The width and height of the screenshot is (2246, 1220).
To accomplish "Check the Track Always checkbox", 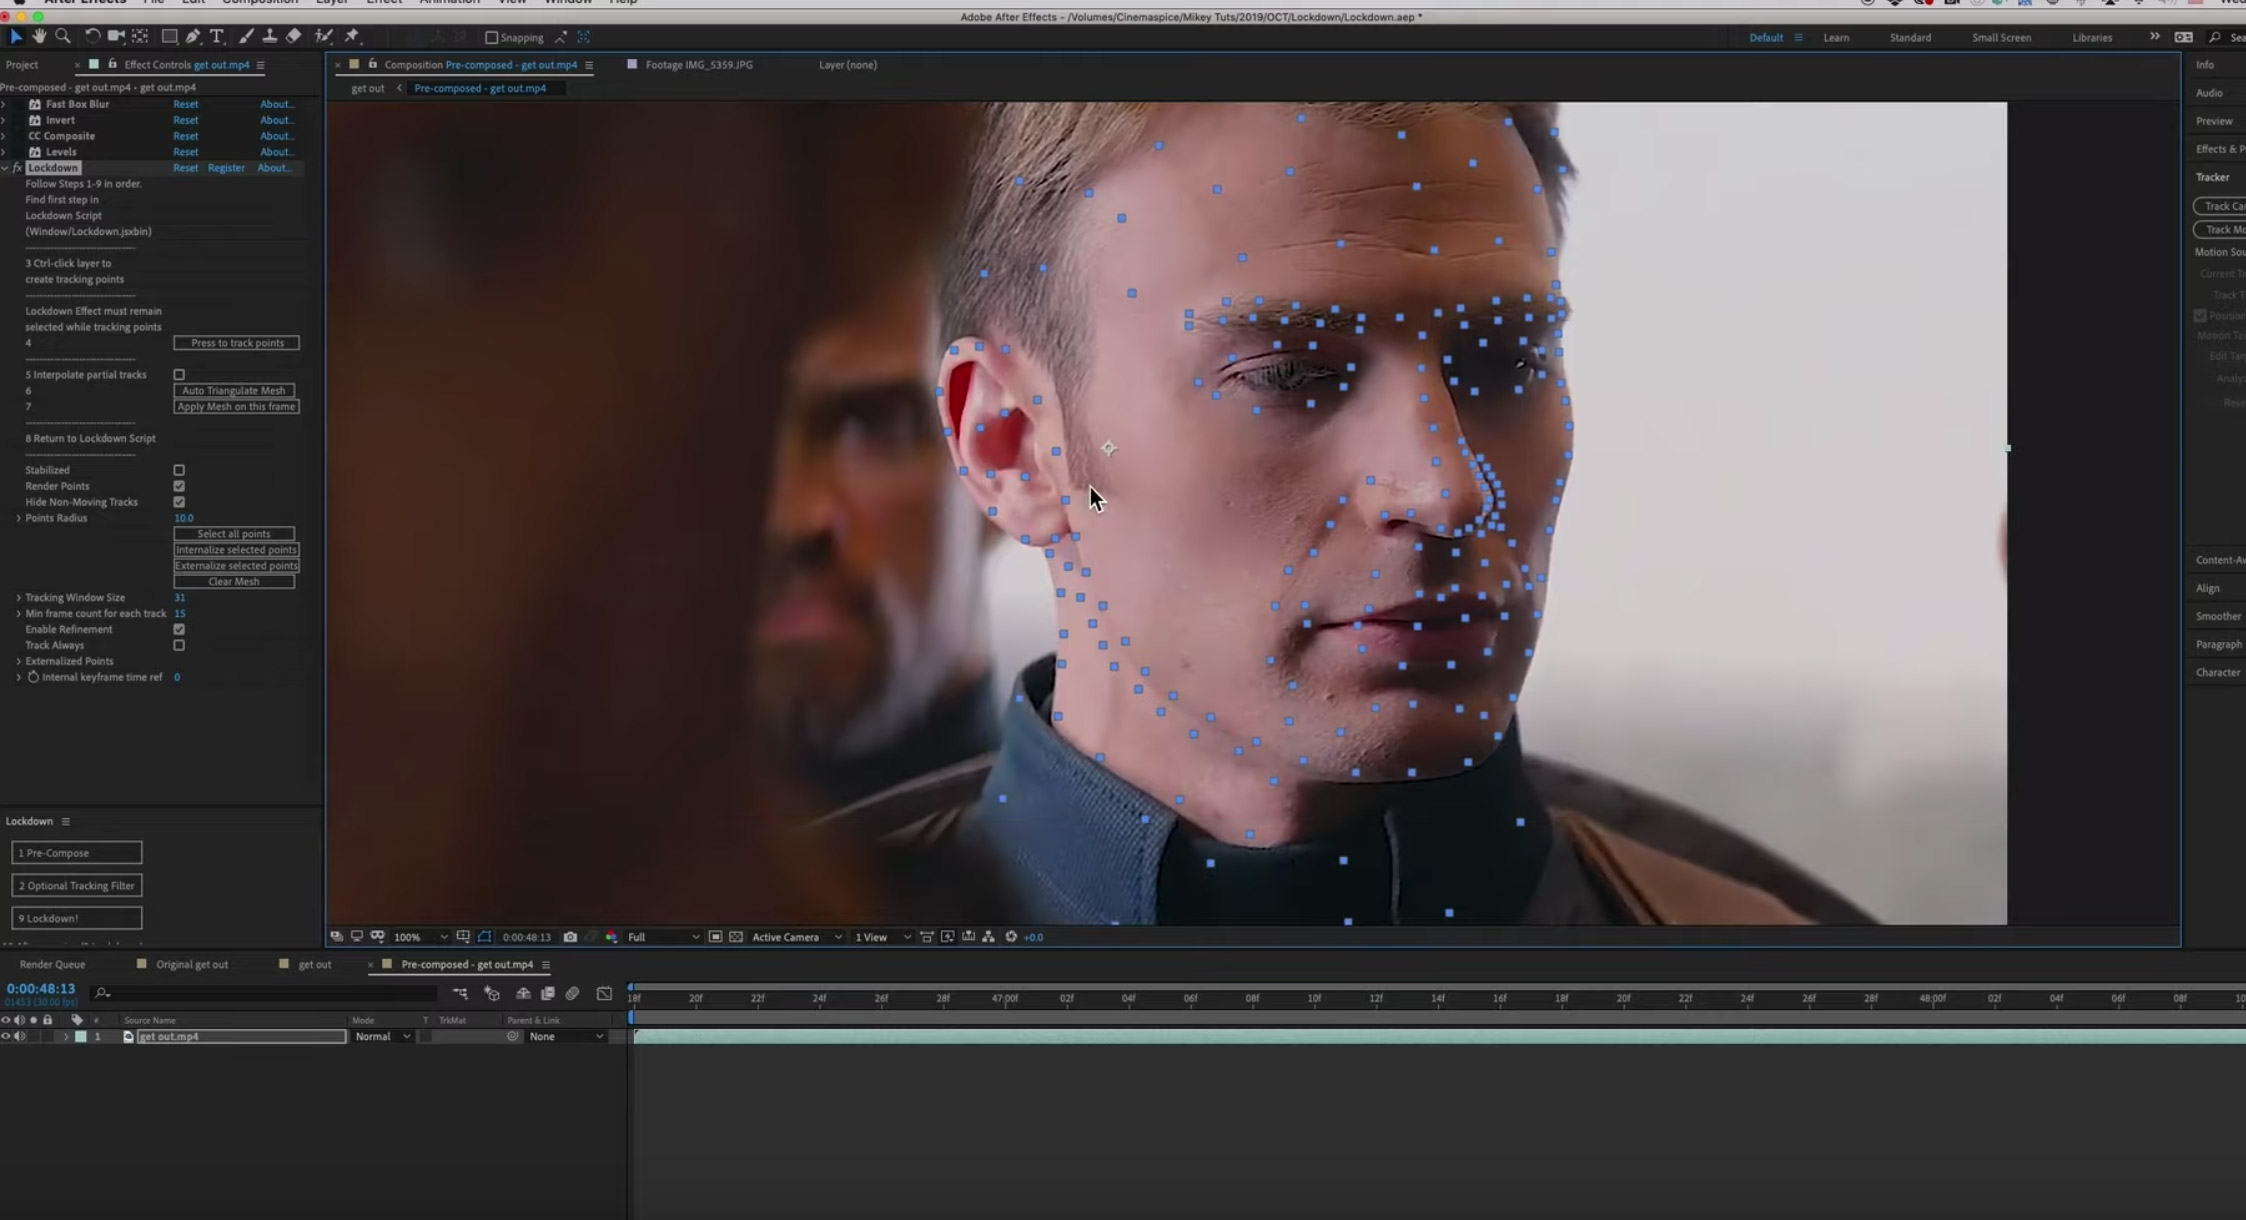I will 179,645.
